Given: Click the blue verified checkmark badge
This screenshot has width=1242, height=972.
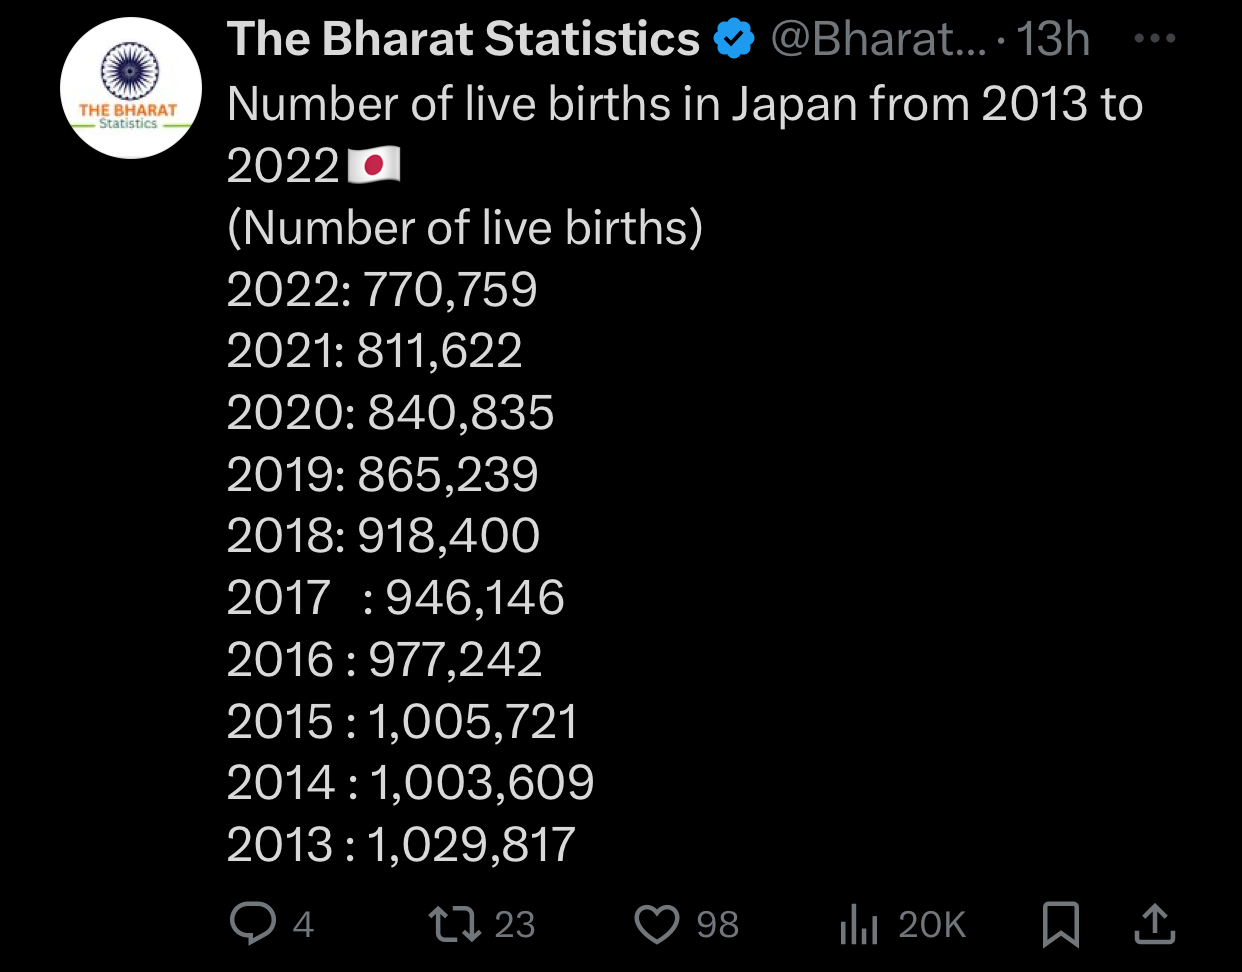Looking at the screenshot, I should pos(734,40).
